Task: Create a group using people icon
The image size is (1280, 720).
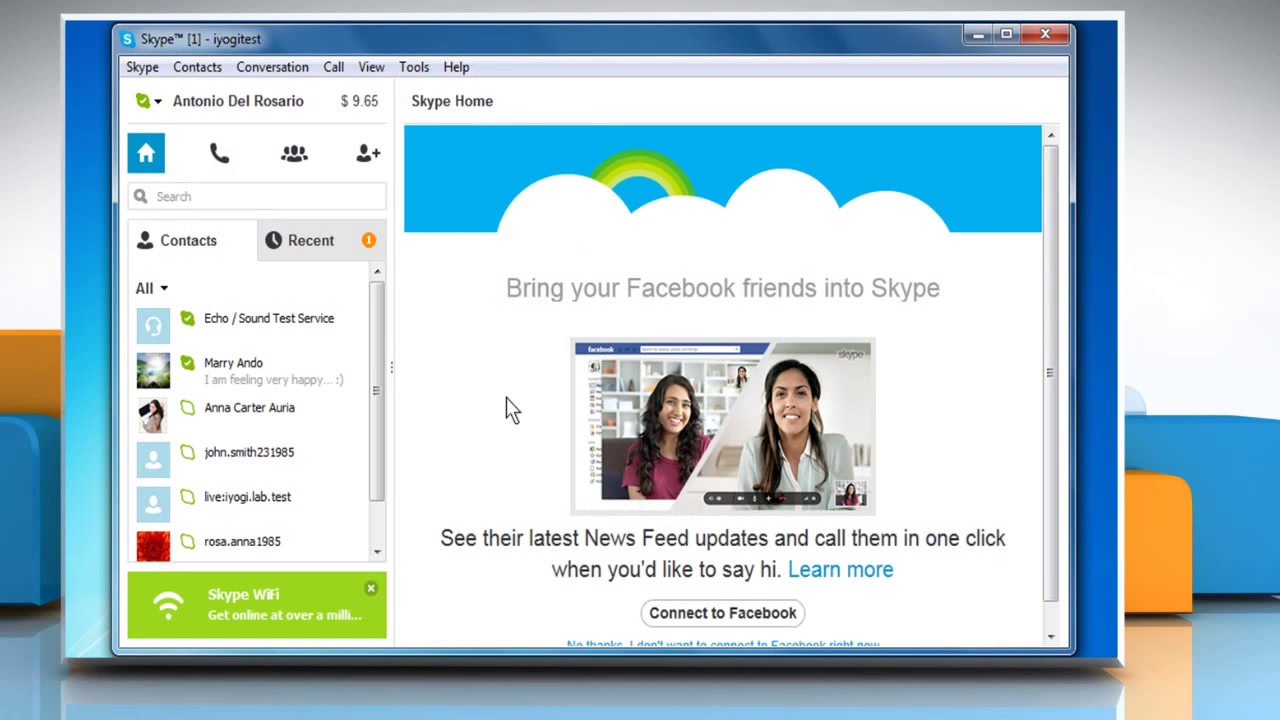Action: coord(294,153)
